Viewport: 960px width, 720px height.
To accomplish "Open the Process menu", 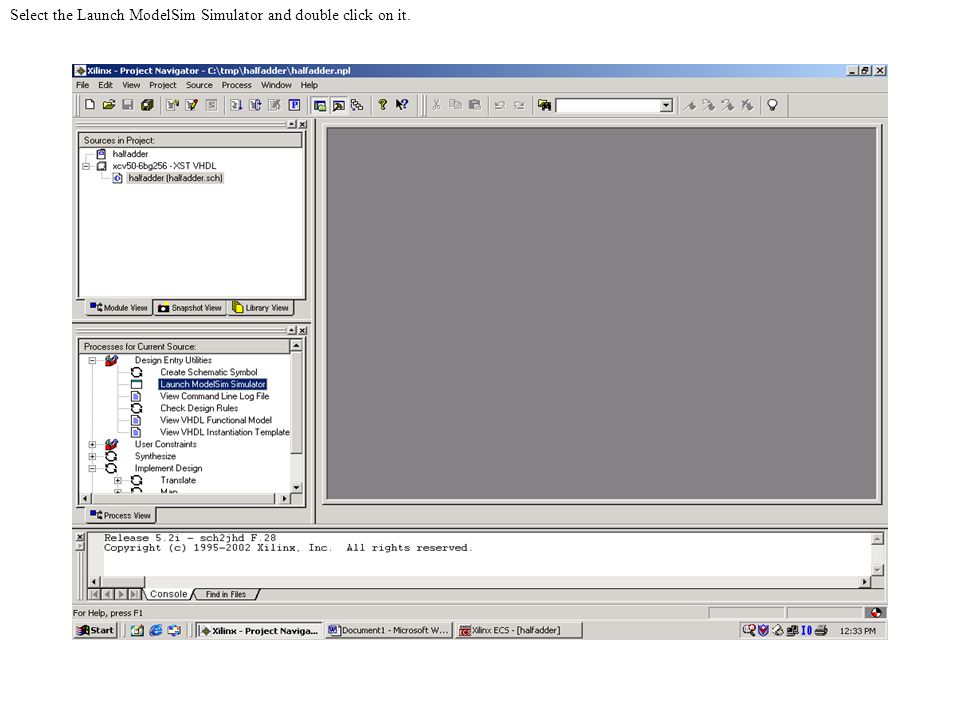I will coord(236,85).
